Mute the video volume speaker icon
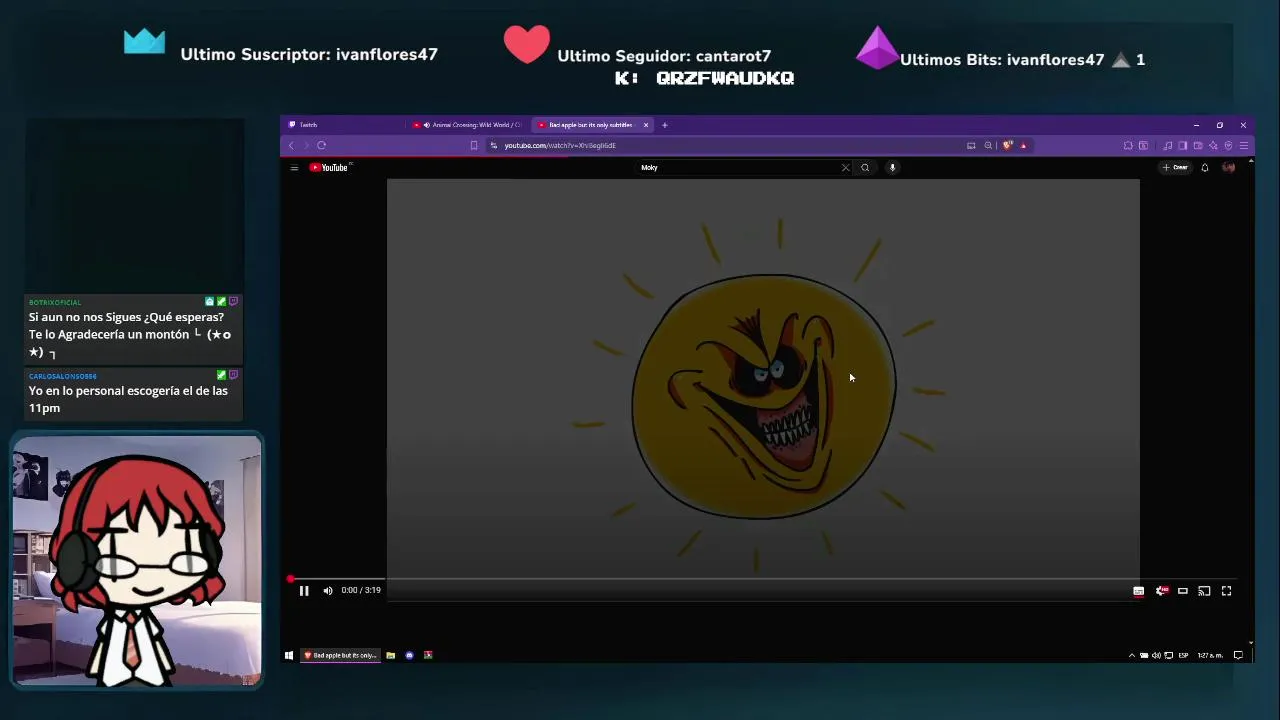This screenshot has width=1280, height=720. 327,591
